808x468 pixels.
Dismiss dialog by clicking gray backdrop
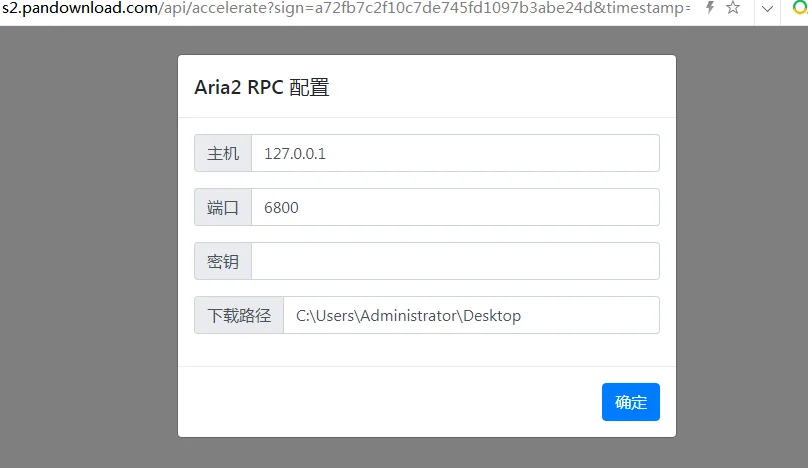tap(88, 247)
